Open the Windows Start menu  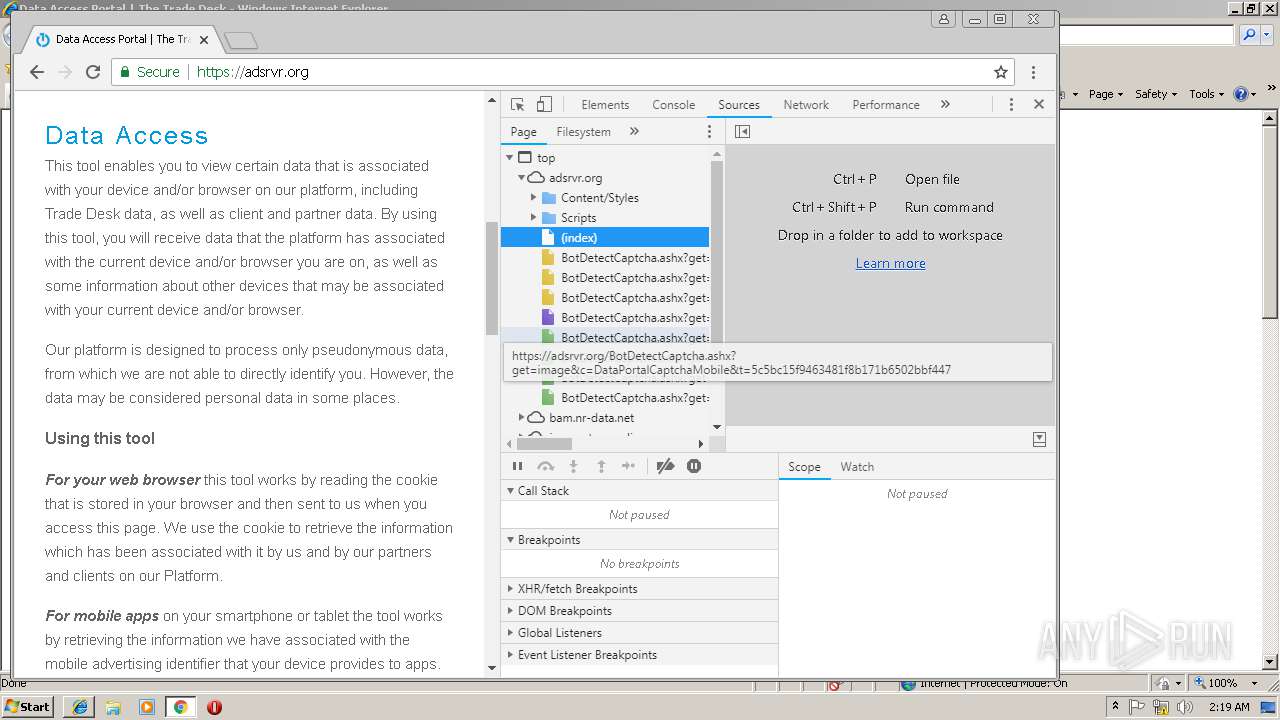(x=28, y=706)
